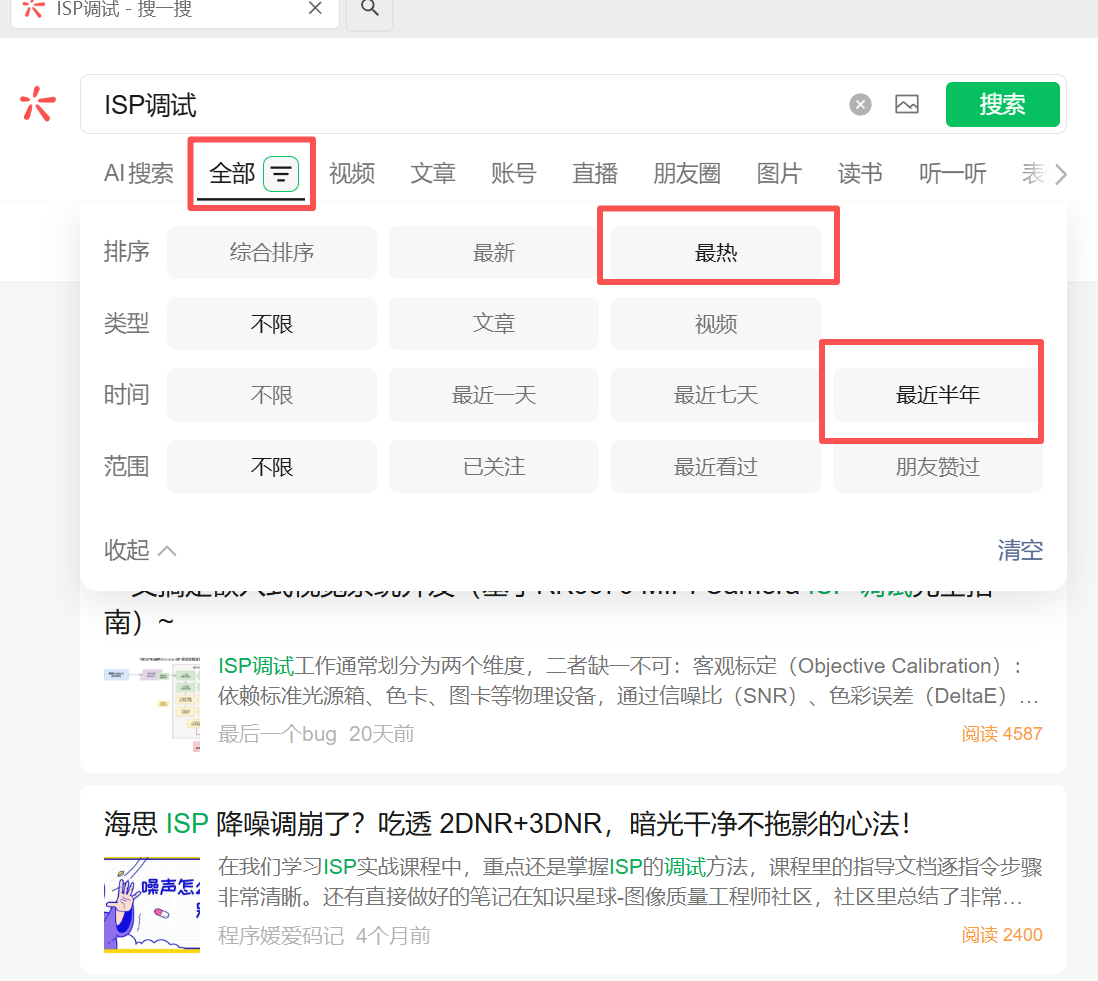Open the 海思 ISP 降噪调崩了 article title
The width and height of the screenshot is (1098, 981).
(508, 823)
